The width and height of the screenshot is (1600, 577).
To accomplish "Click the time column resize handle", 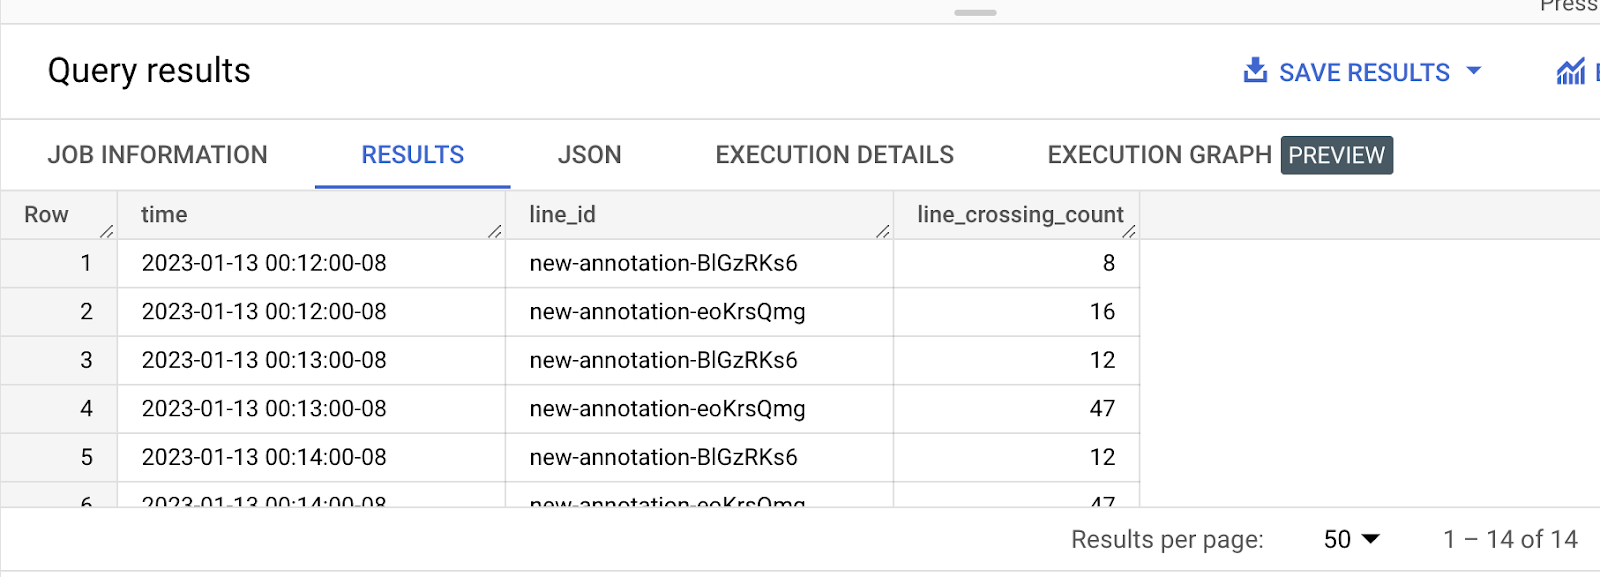I will click(x=494, y=232).
